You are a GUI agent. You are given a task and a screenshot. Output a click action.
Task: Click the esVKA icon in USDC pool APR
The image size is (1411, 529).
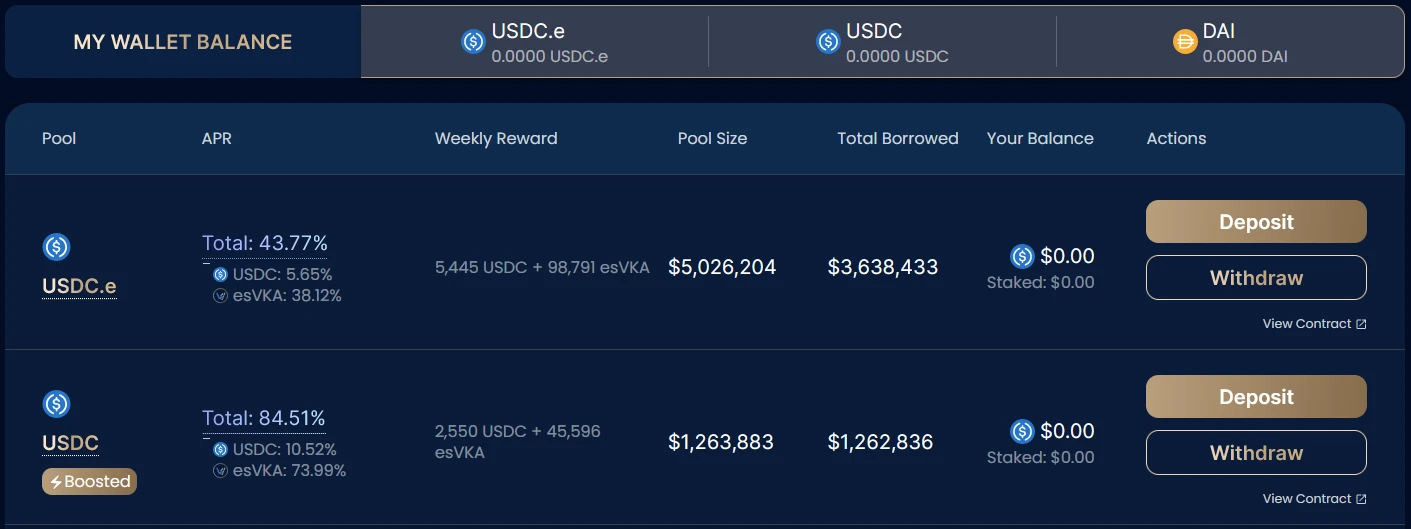[220, 471]
